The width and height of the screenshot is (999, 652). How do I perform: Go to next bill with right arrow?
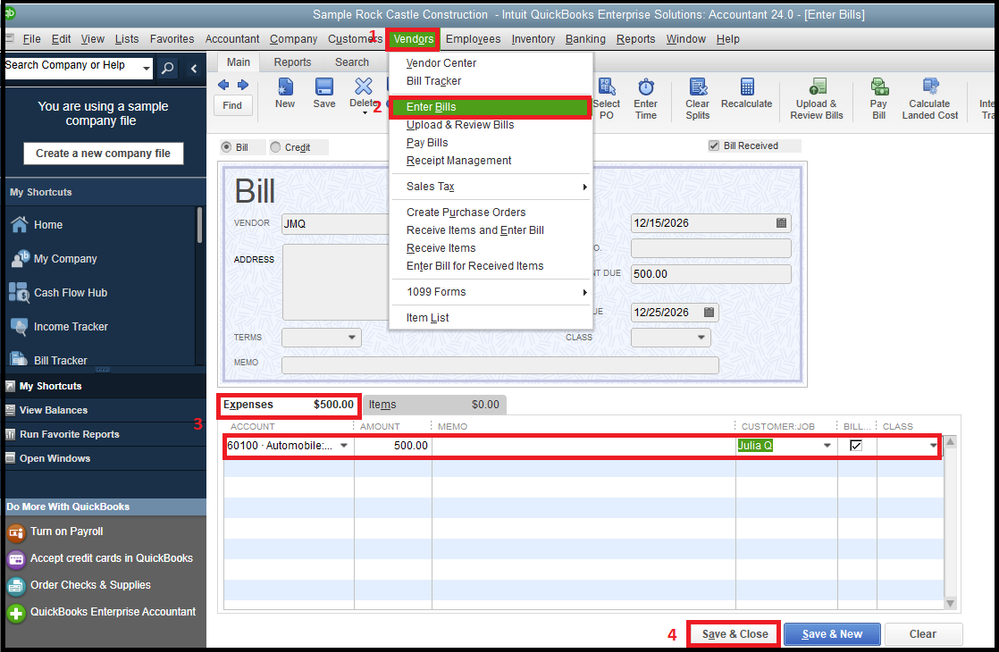pos(243,85)
